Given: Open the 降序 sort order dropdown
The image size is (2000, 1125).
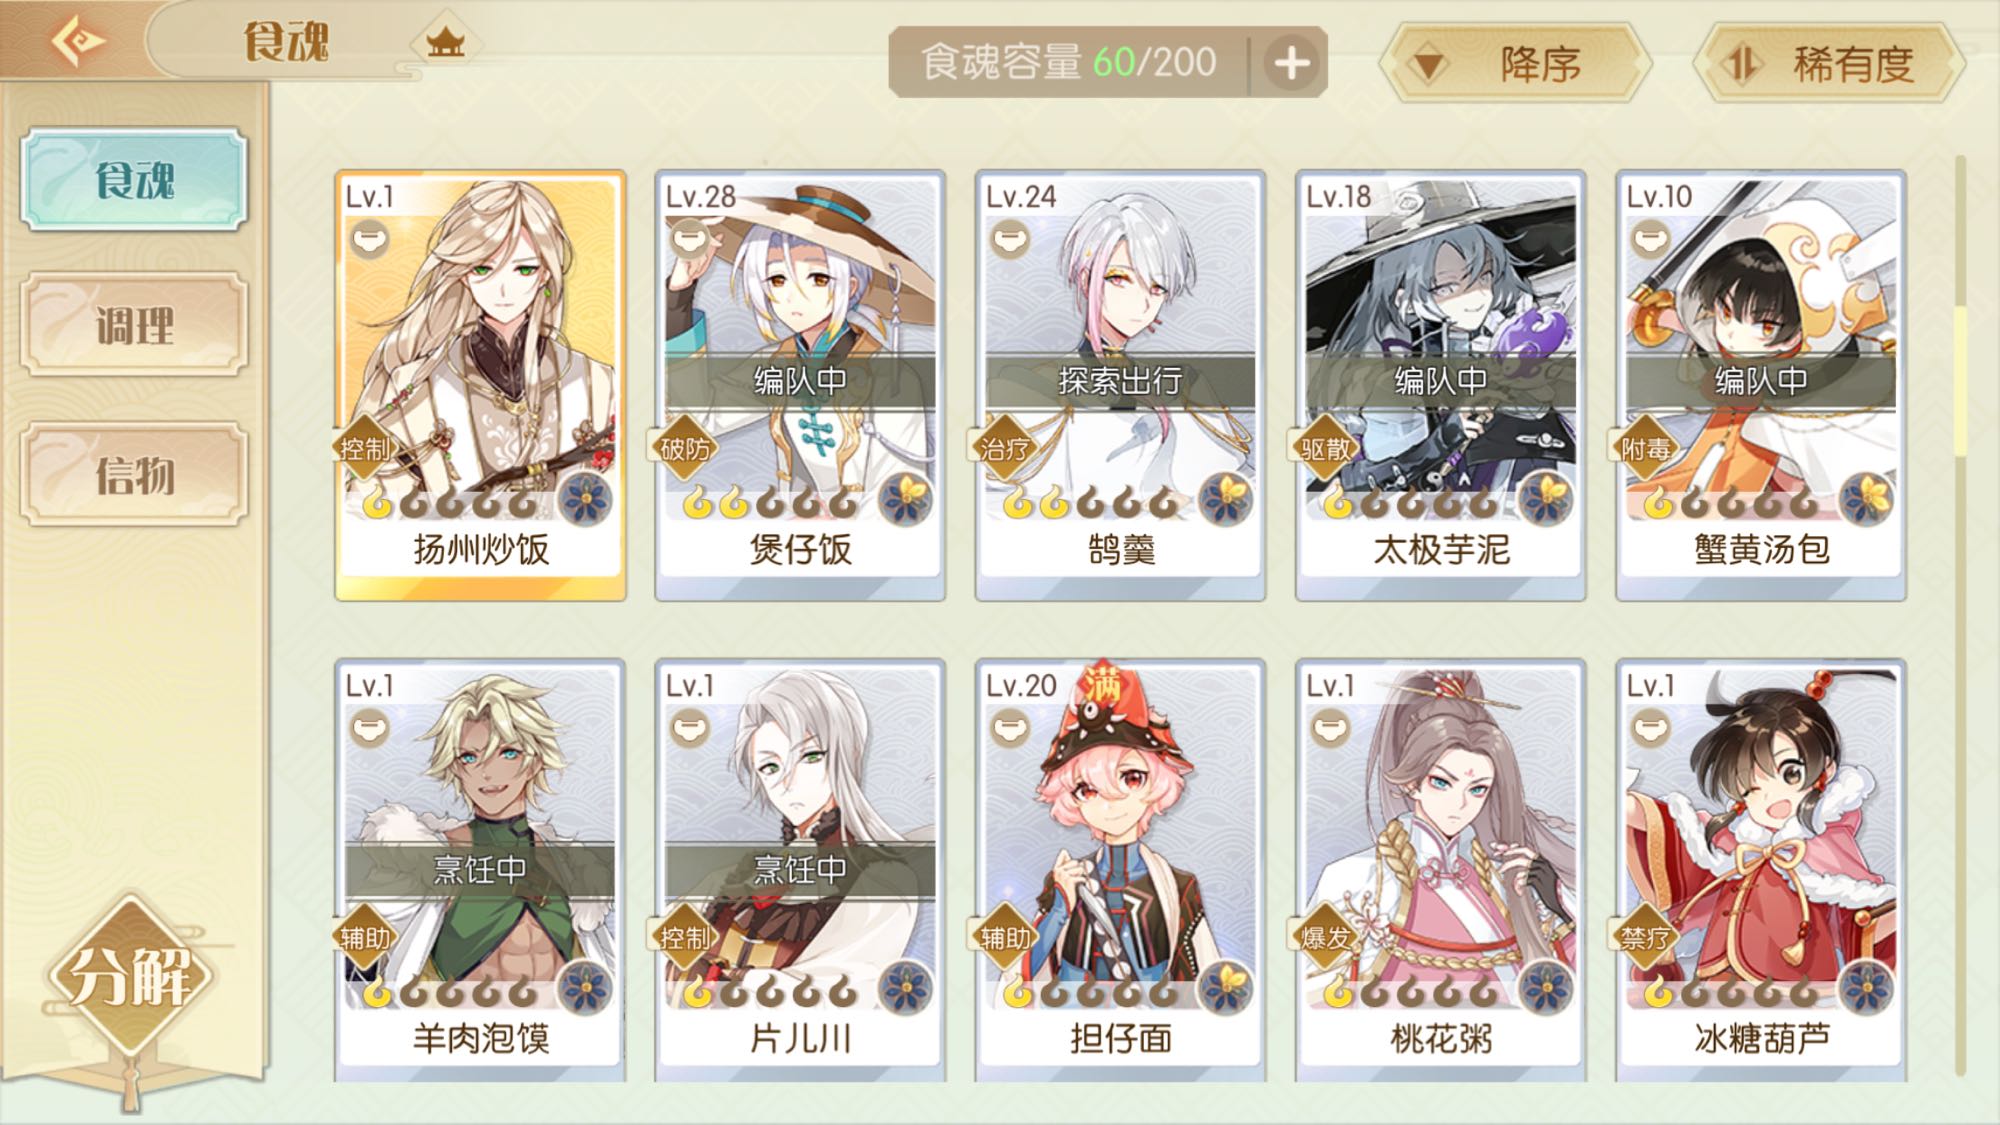Looking at the screenshot, I should coord(1516,65).
